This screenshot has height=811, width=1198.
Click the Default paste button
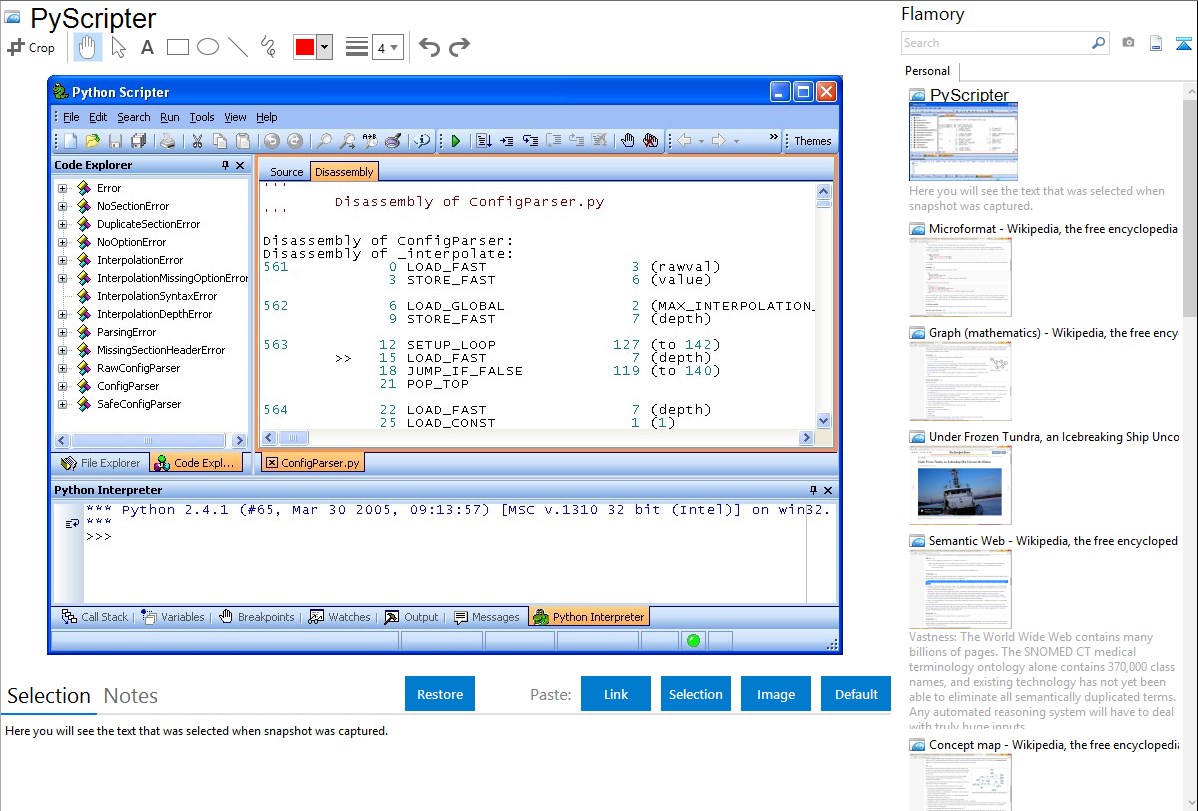point(856,694)
